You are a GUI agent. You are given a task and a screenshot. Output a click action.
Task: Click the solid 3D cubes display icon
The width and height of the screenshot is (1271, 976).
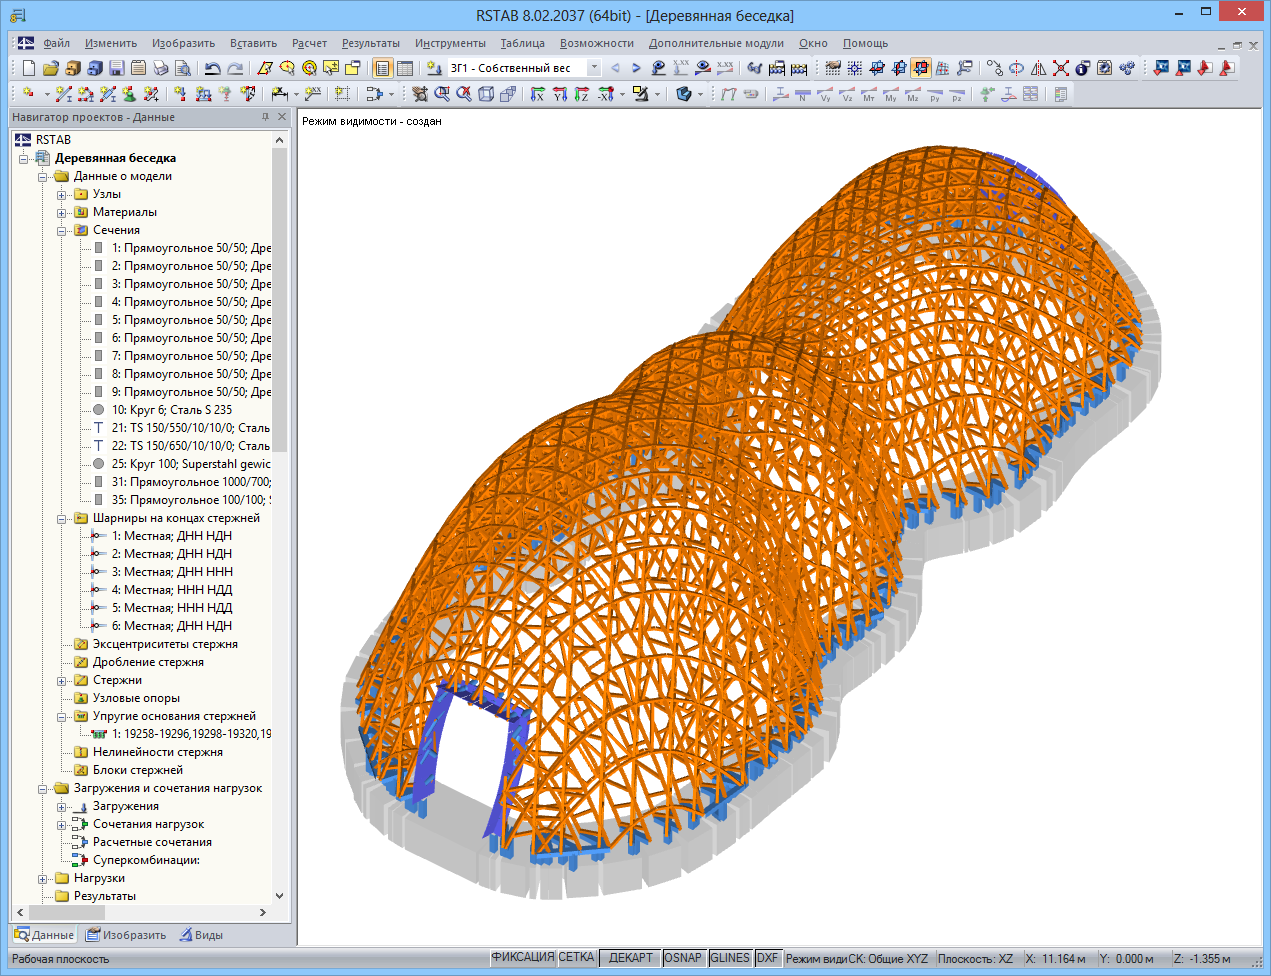pyautogui.click(x=508, y=94)
